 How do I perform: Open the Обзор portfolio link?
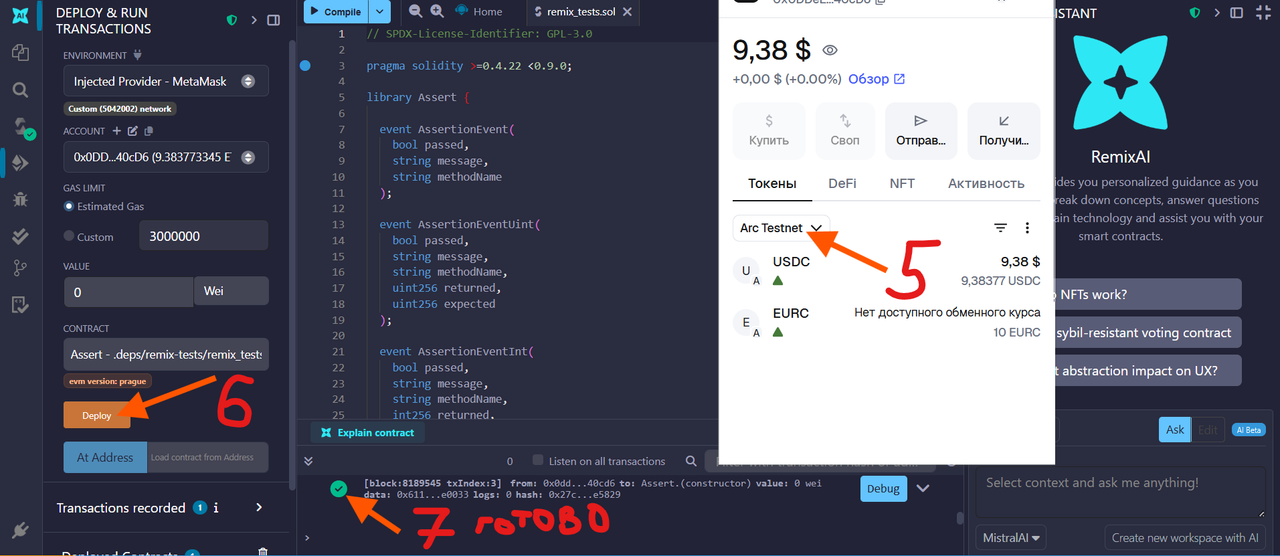[x=876, y=79]
